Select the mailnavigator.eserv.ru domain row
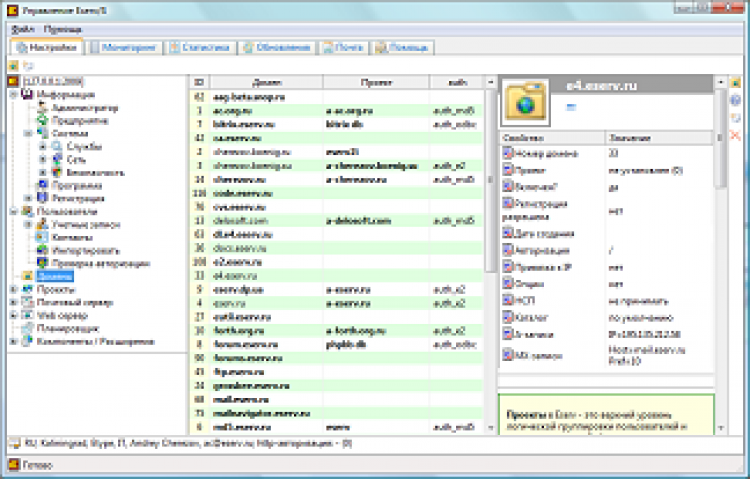 (337, 413)
